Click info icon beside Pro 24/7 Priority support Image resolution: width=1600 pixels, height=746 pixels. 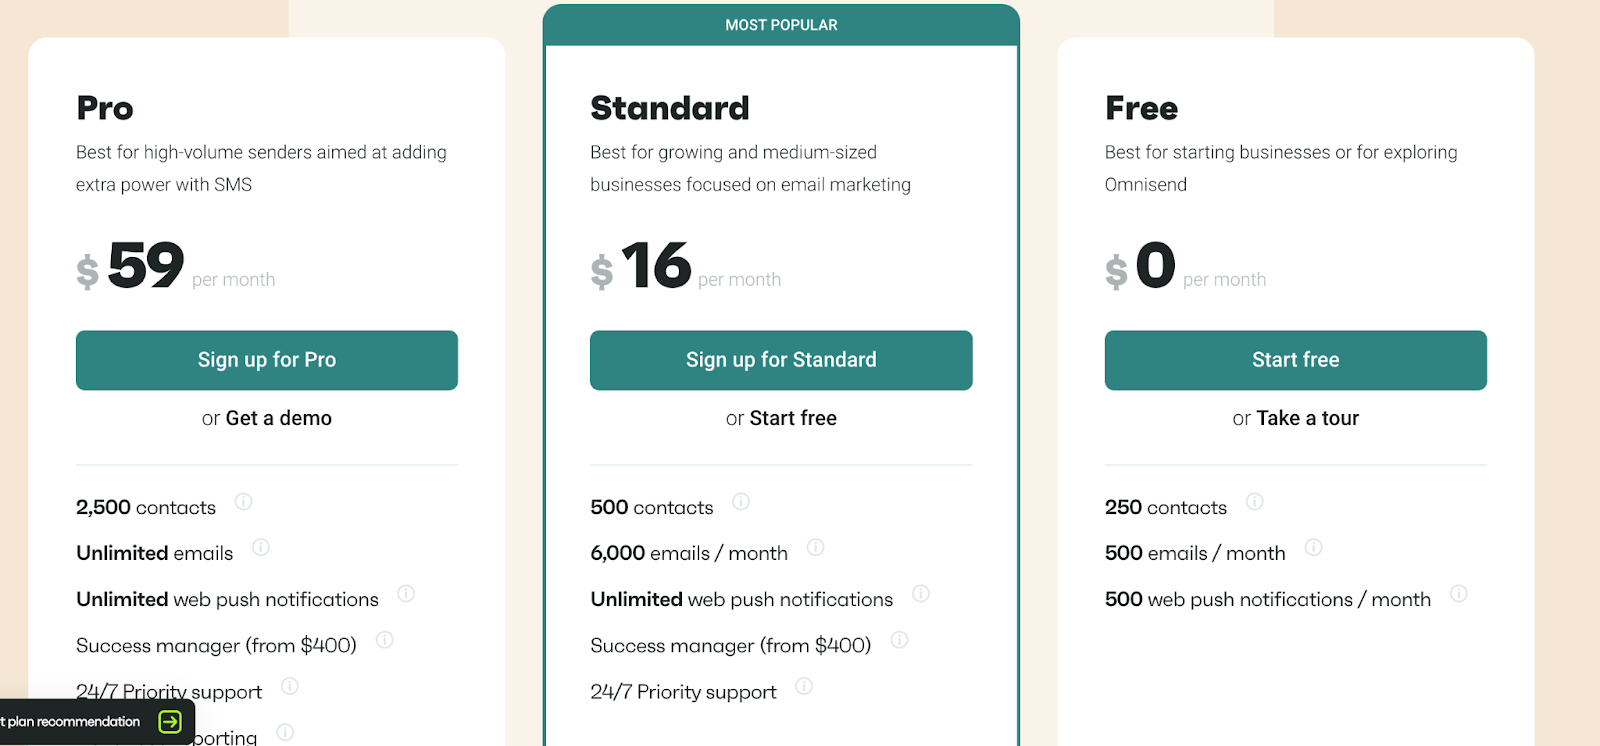(x=290, y=686)
